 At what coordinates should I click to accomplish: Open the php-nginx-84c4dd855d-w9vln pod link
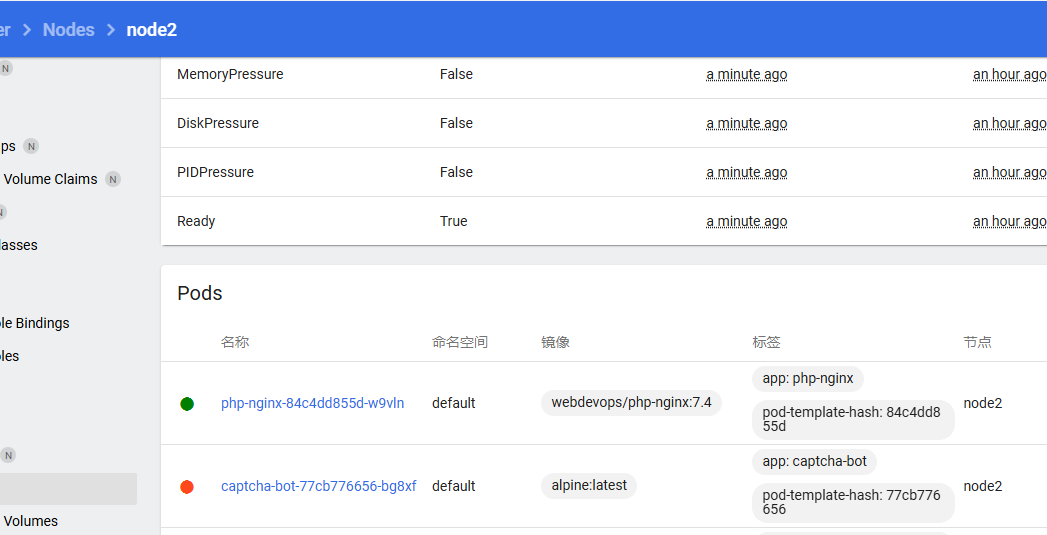tap(312, 403)
